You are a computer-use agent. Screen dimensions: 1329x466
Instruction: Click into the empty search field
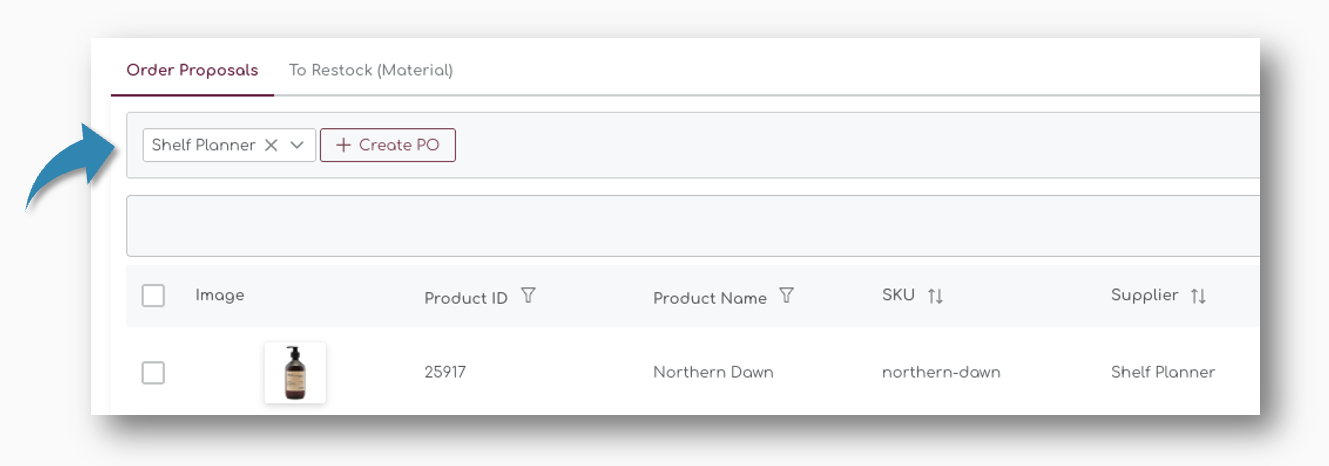pyautogui.click(x=690, y=226)
